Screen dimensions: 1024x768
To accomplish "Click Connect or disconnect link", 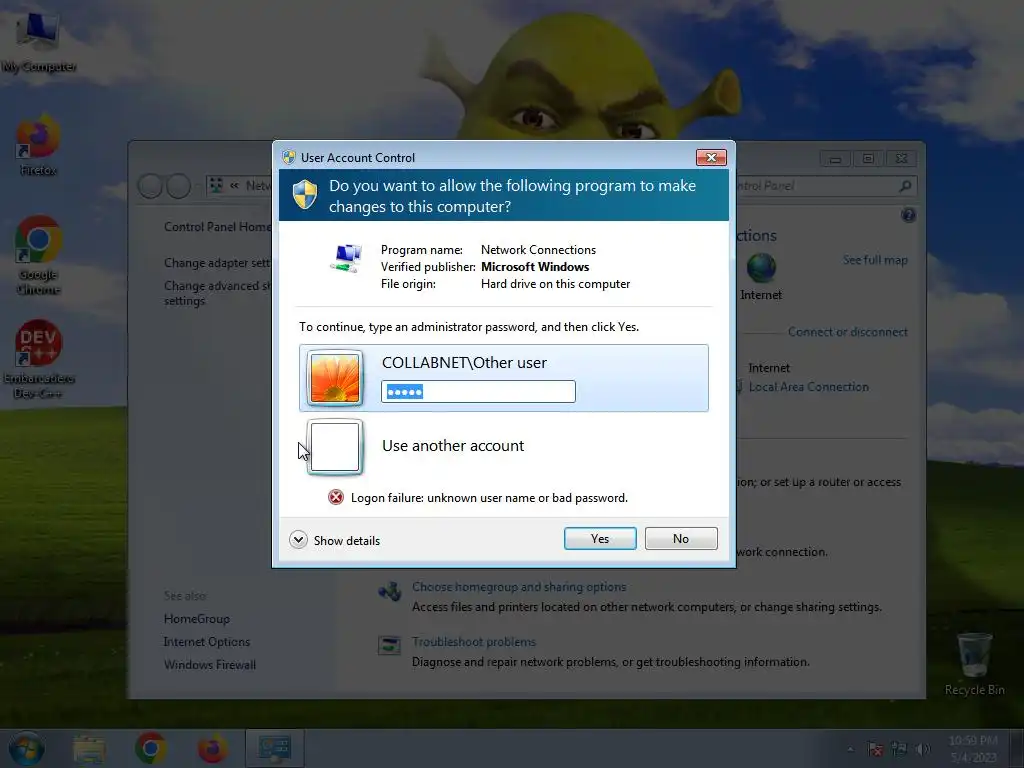I will pyautogui.click(x=848, y=332).
